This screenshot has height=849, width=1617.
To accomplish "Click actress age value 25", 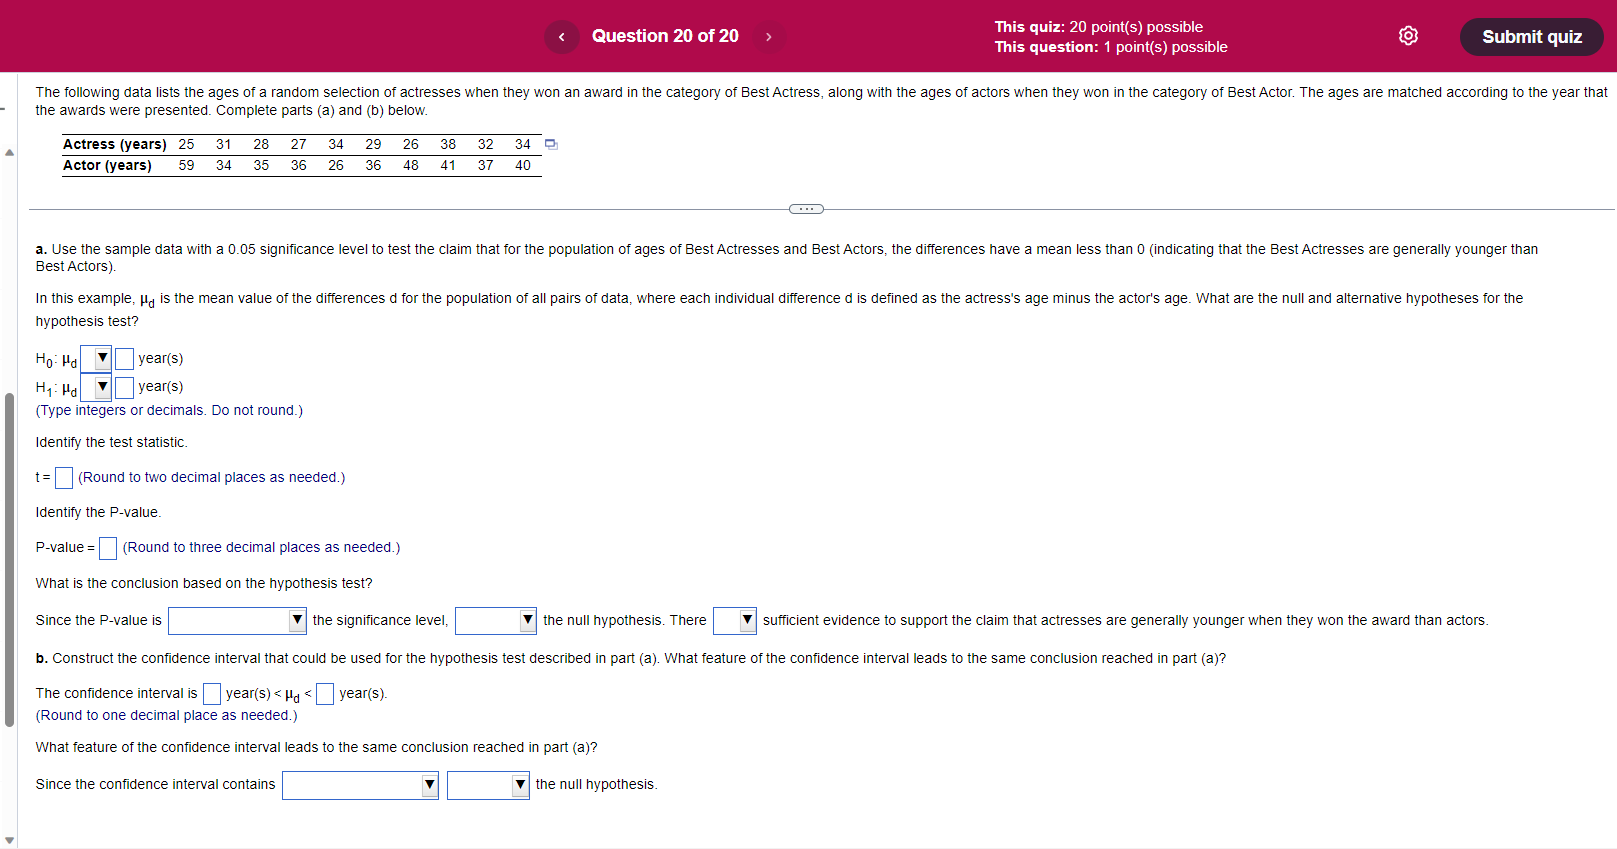I will (186, 144).
